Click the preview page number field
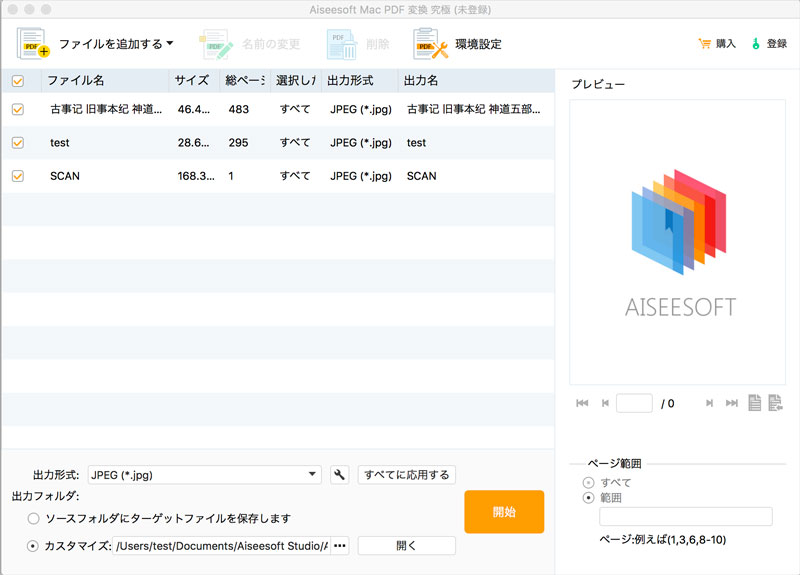Viewport: 800px width, 575px height. [634, 403]
